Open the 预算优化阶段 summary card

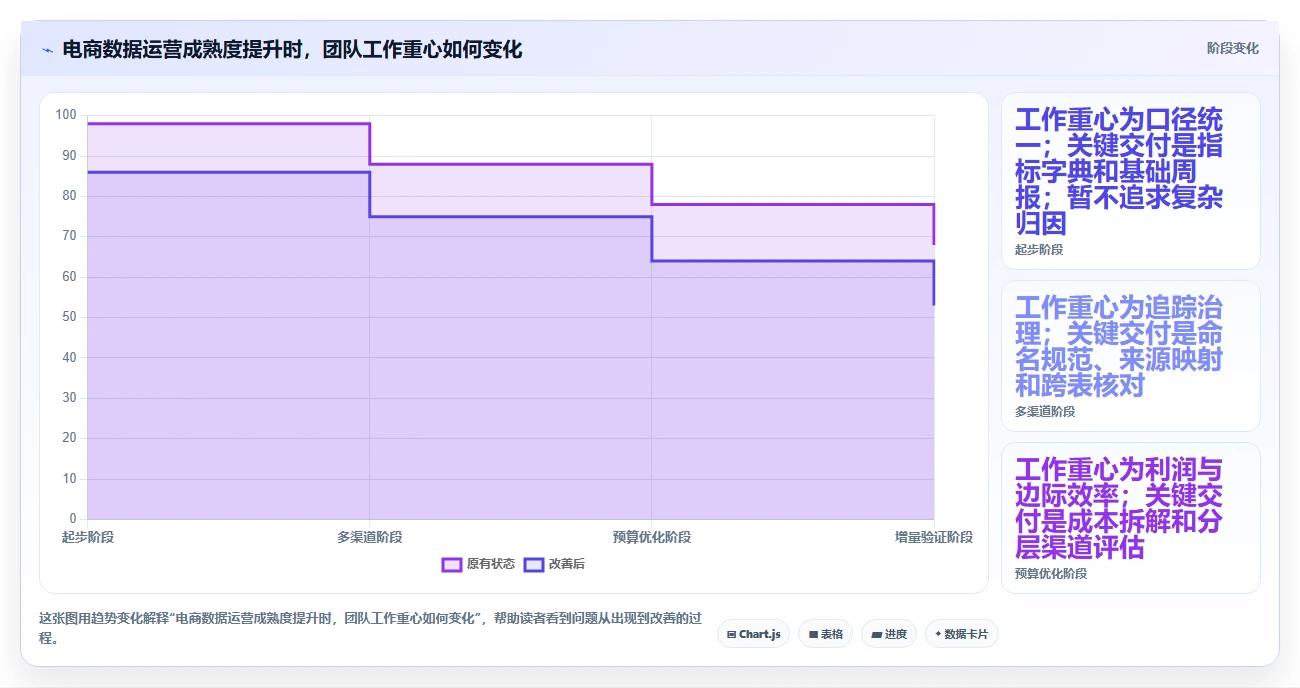pos(1130,518)
